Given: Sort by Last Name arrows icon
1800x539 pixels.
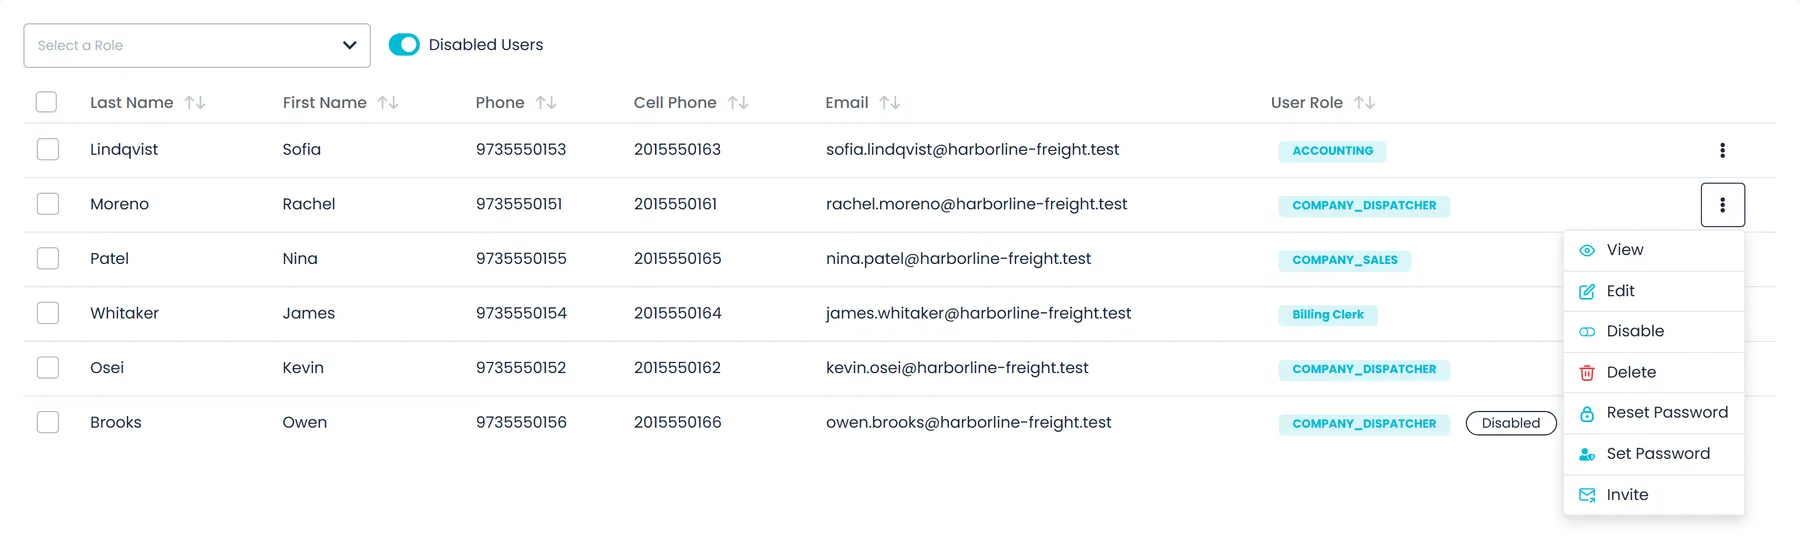Looking at the screenshot, I should coord(195,103).
